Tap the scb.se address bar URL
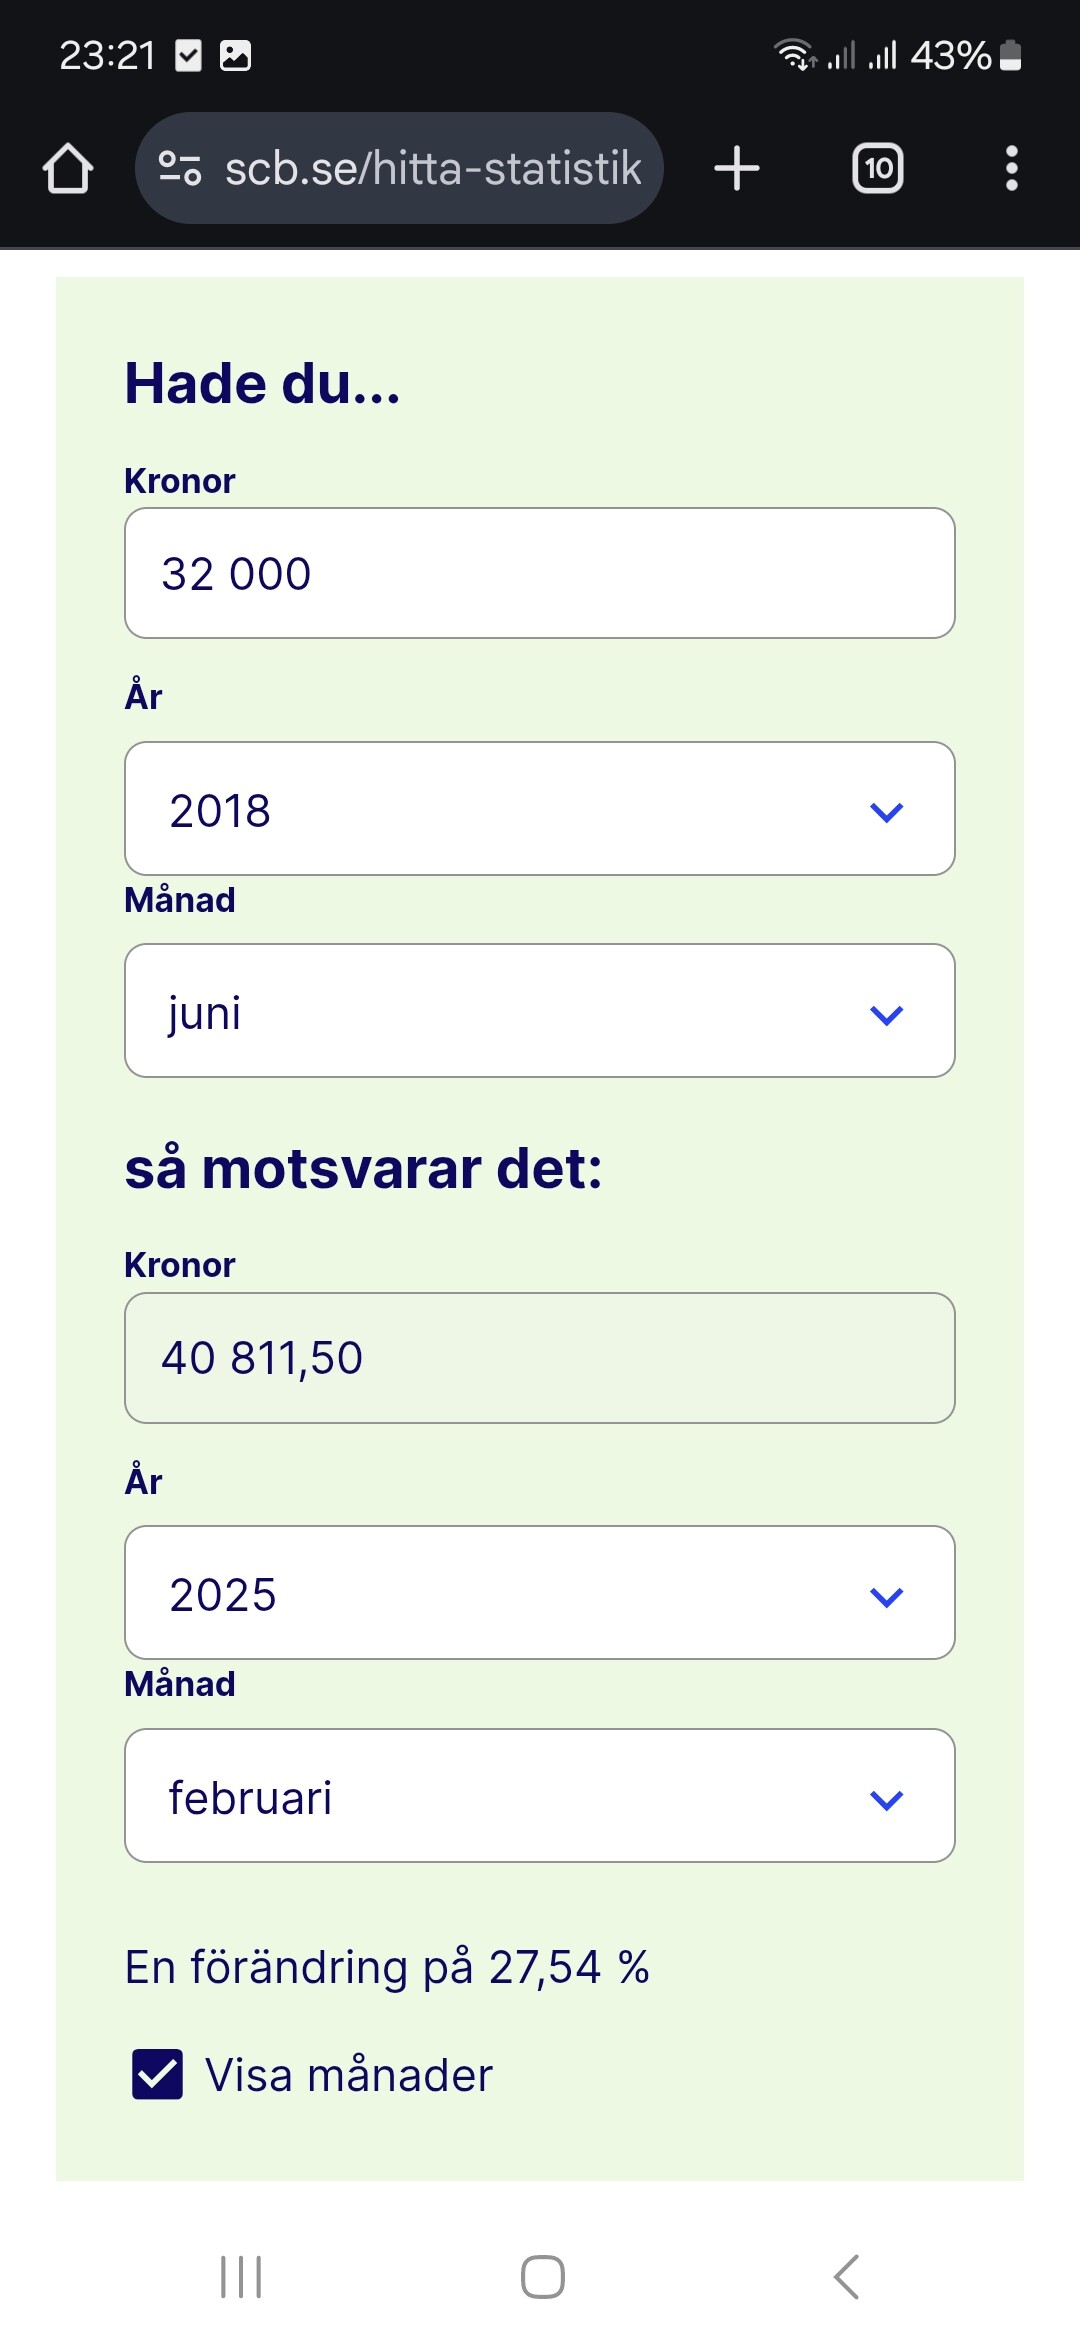The height and width of the screenshot is (2340, 1080). tap(432, 168)
